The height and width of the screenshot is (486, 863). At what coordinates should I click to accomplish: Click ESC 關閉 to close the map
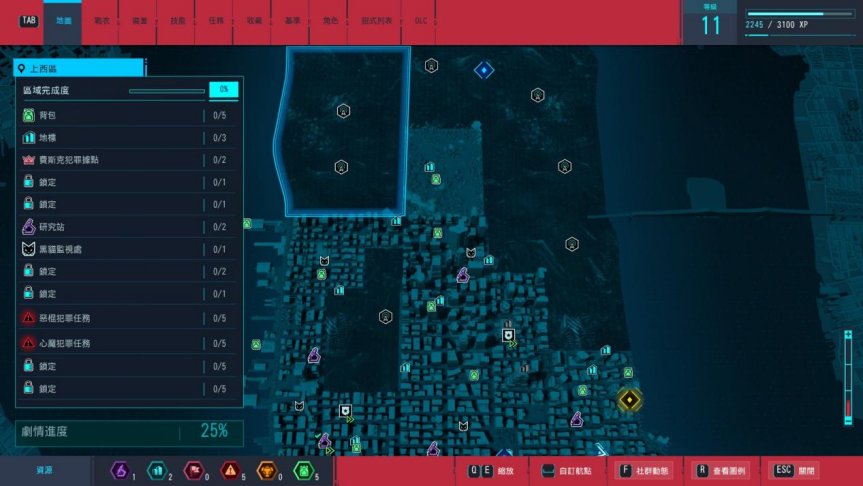[x=794, y=471]
